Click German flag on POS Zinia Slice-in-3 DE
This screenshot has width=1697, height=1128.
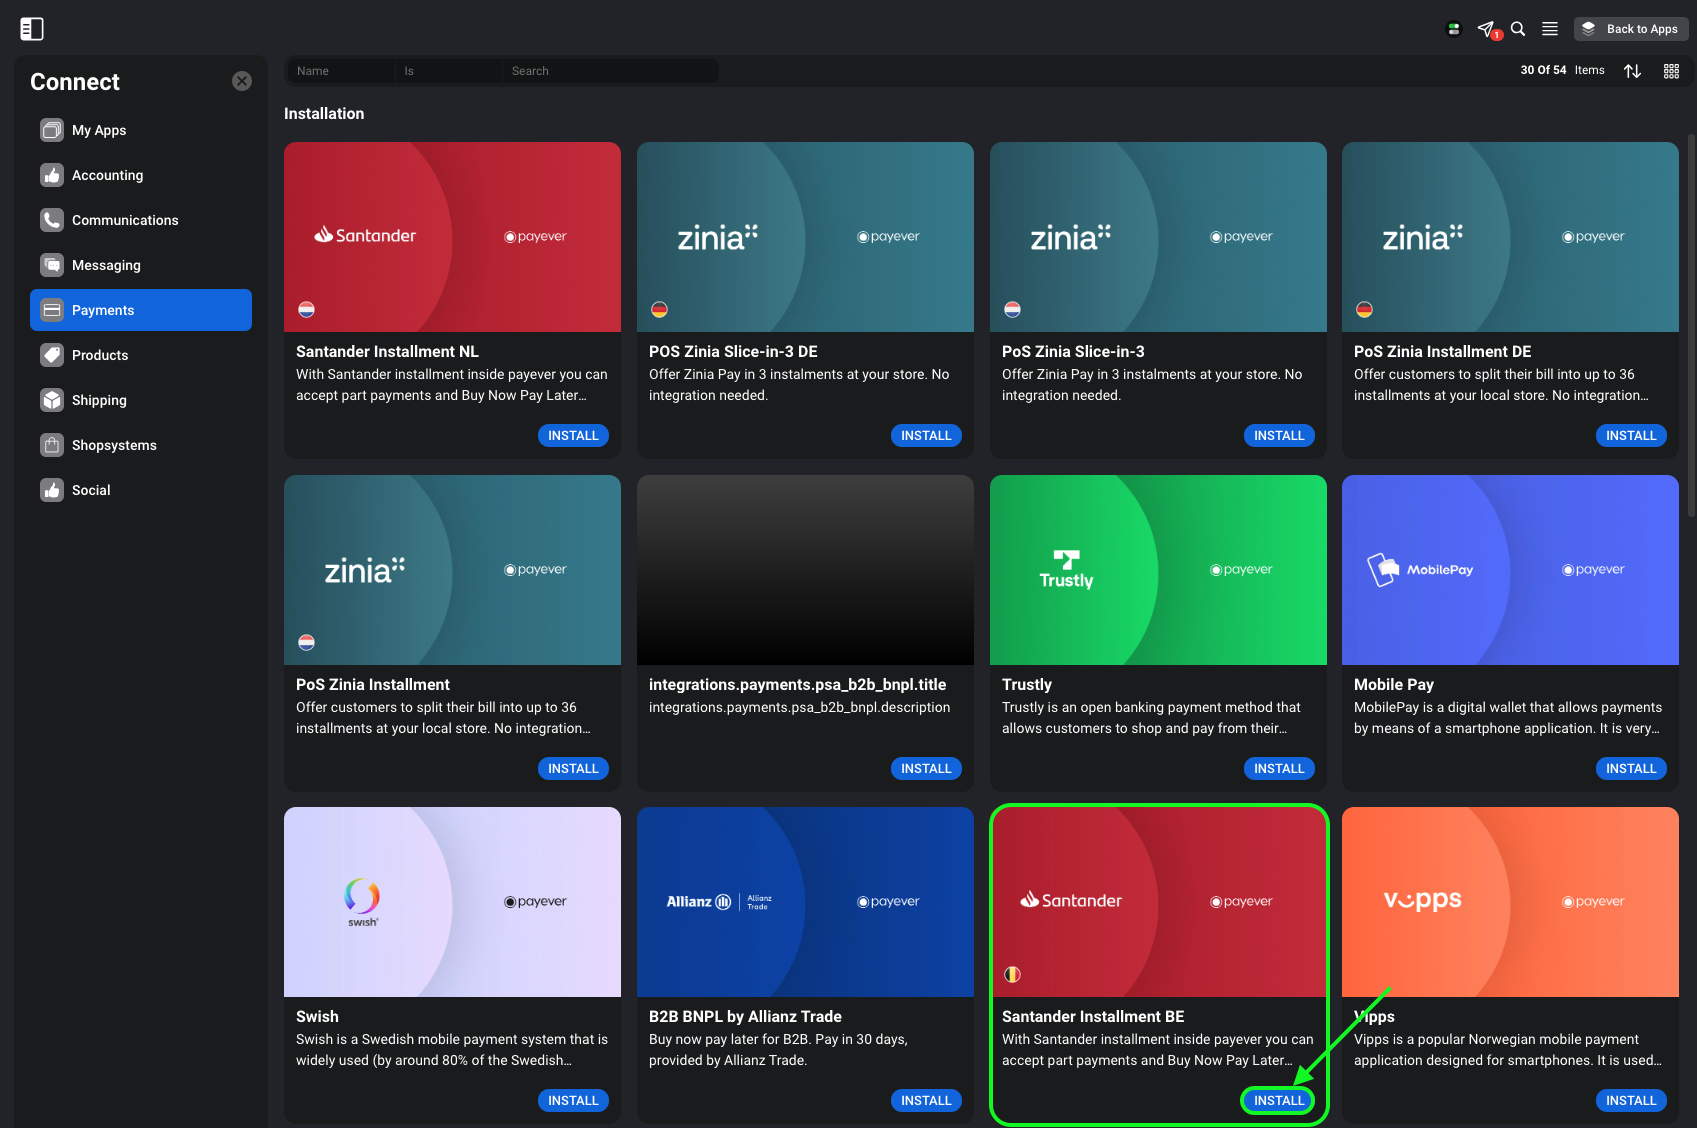click(x=659, y=310)
